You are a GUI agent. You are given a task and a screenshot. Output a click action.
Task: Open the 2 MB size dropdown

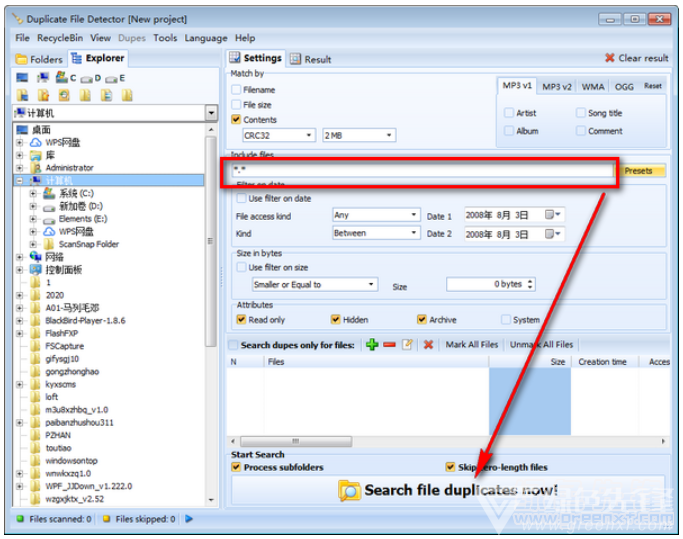pyautogui.click(x=359, y=135)
